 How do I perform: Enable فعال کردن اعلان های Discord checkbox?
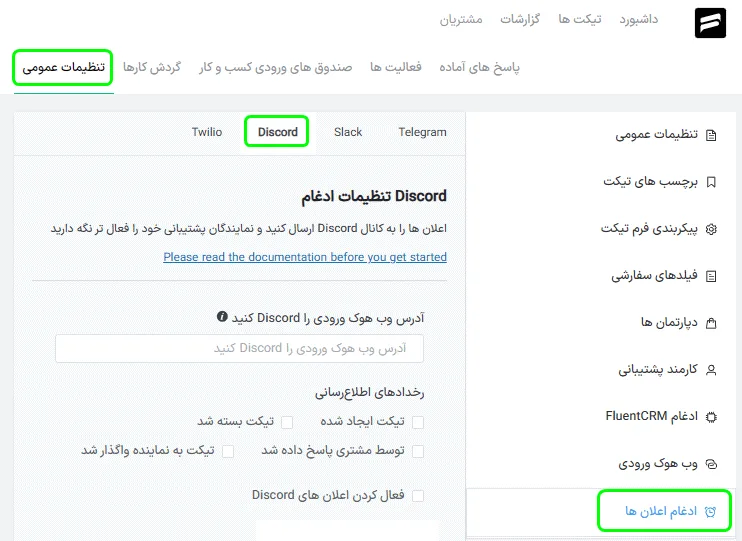(418, 496)
